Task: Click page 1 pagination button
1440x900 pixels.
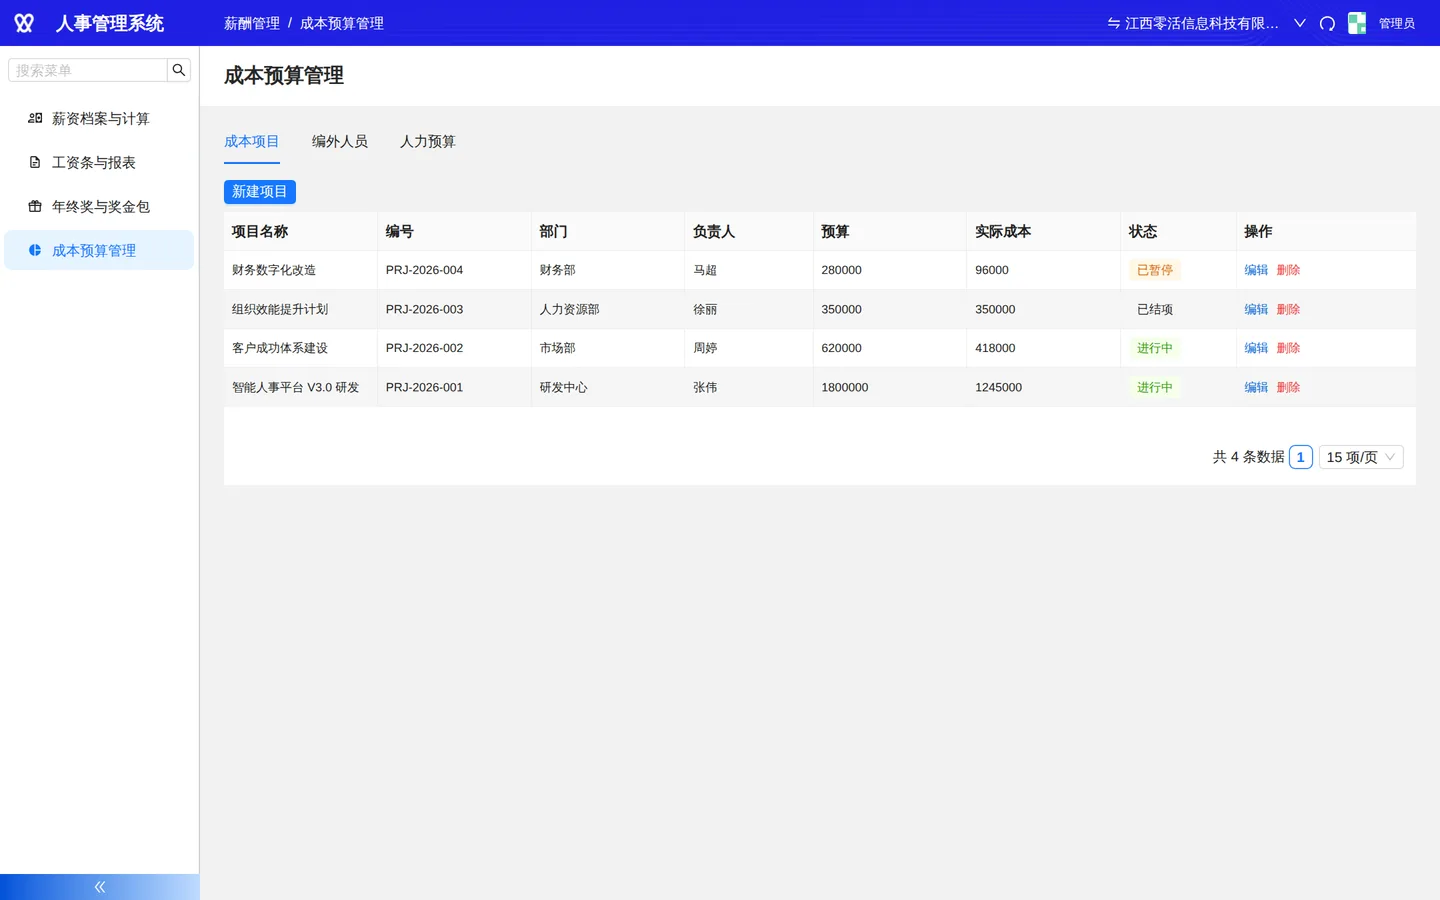Action: (1300, 457)
